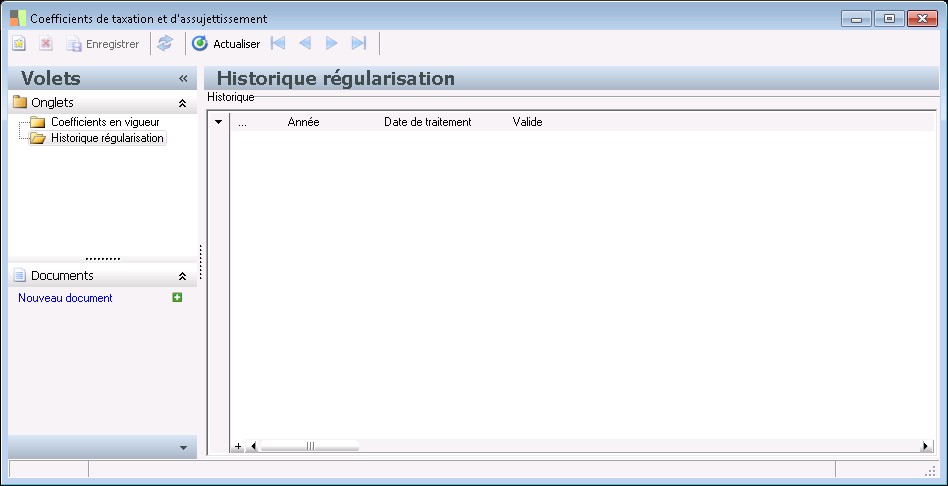Screen dimensions: 948x486
Task: Click the Valide column header
Action: 527,122
